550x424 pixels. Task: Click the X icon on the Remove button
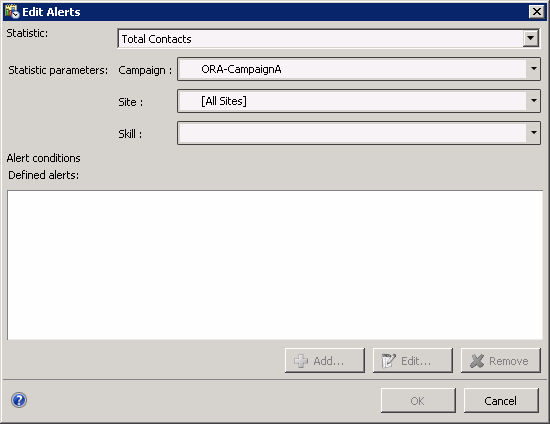point(477,361)
